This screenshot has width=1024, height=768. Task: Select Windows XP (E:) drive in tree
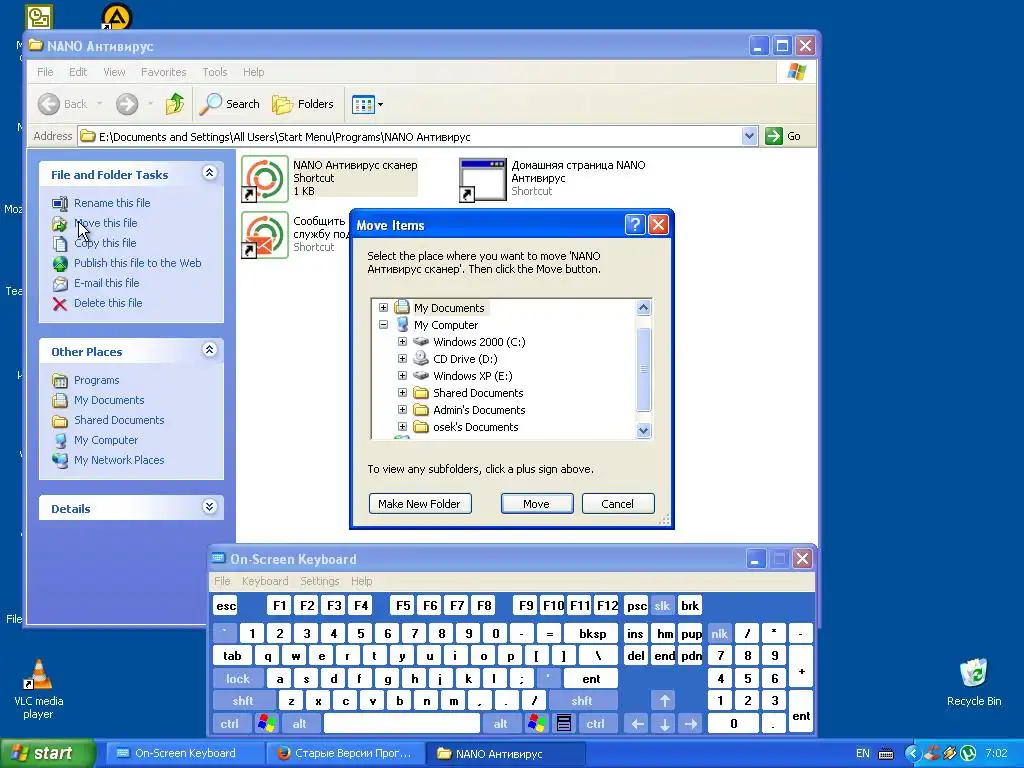pos(472,376)
